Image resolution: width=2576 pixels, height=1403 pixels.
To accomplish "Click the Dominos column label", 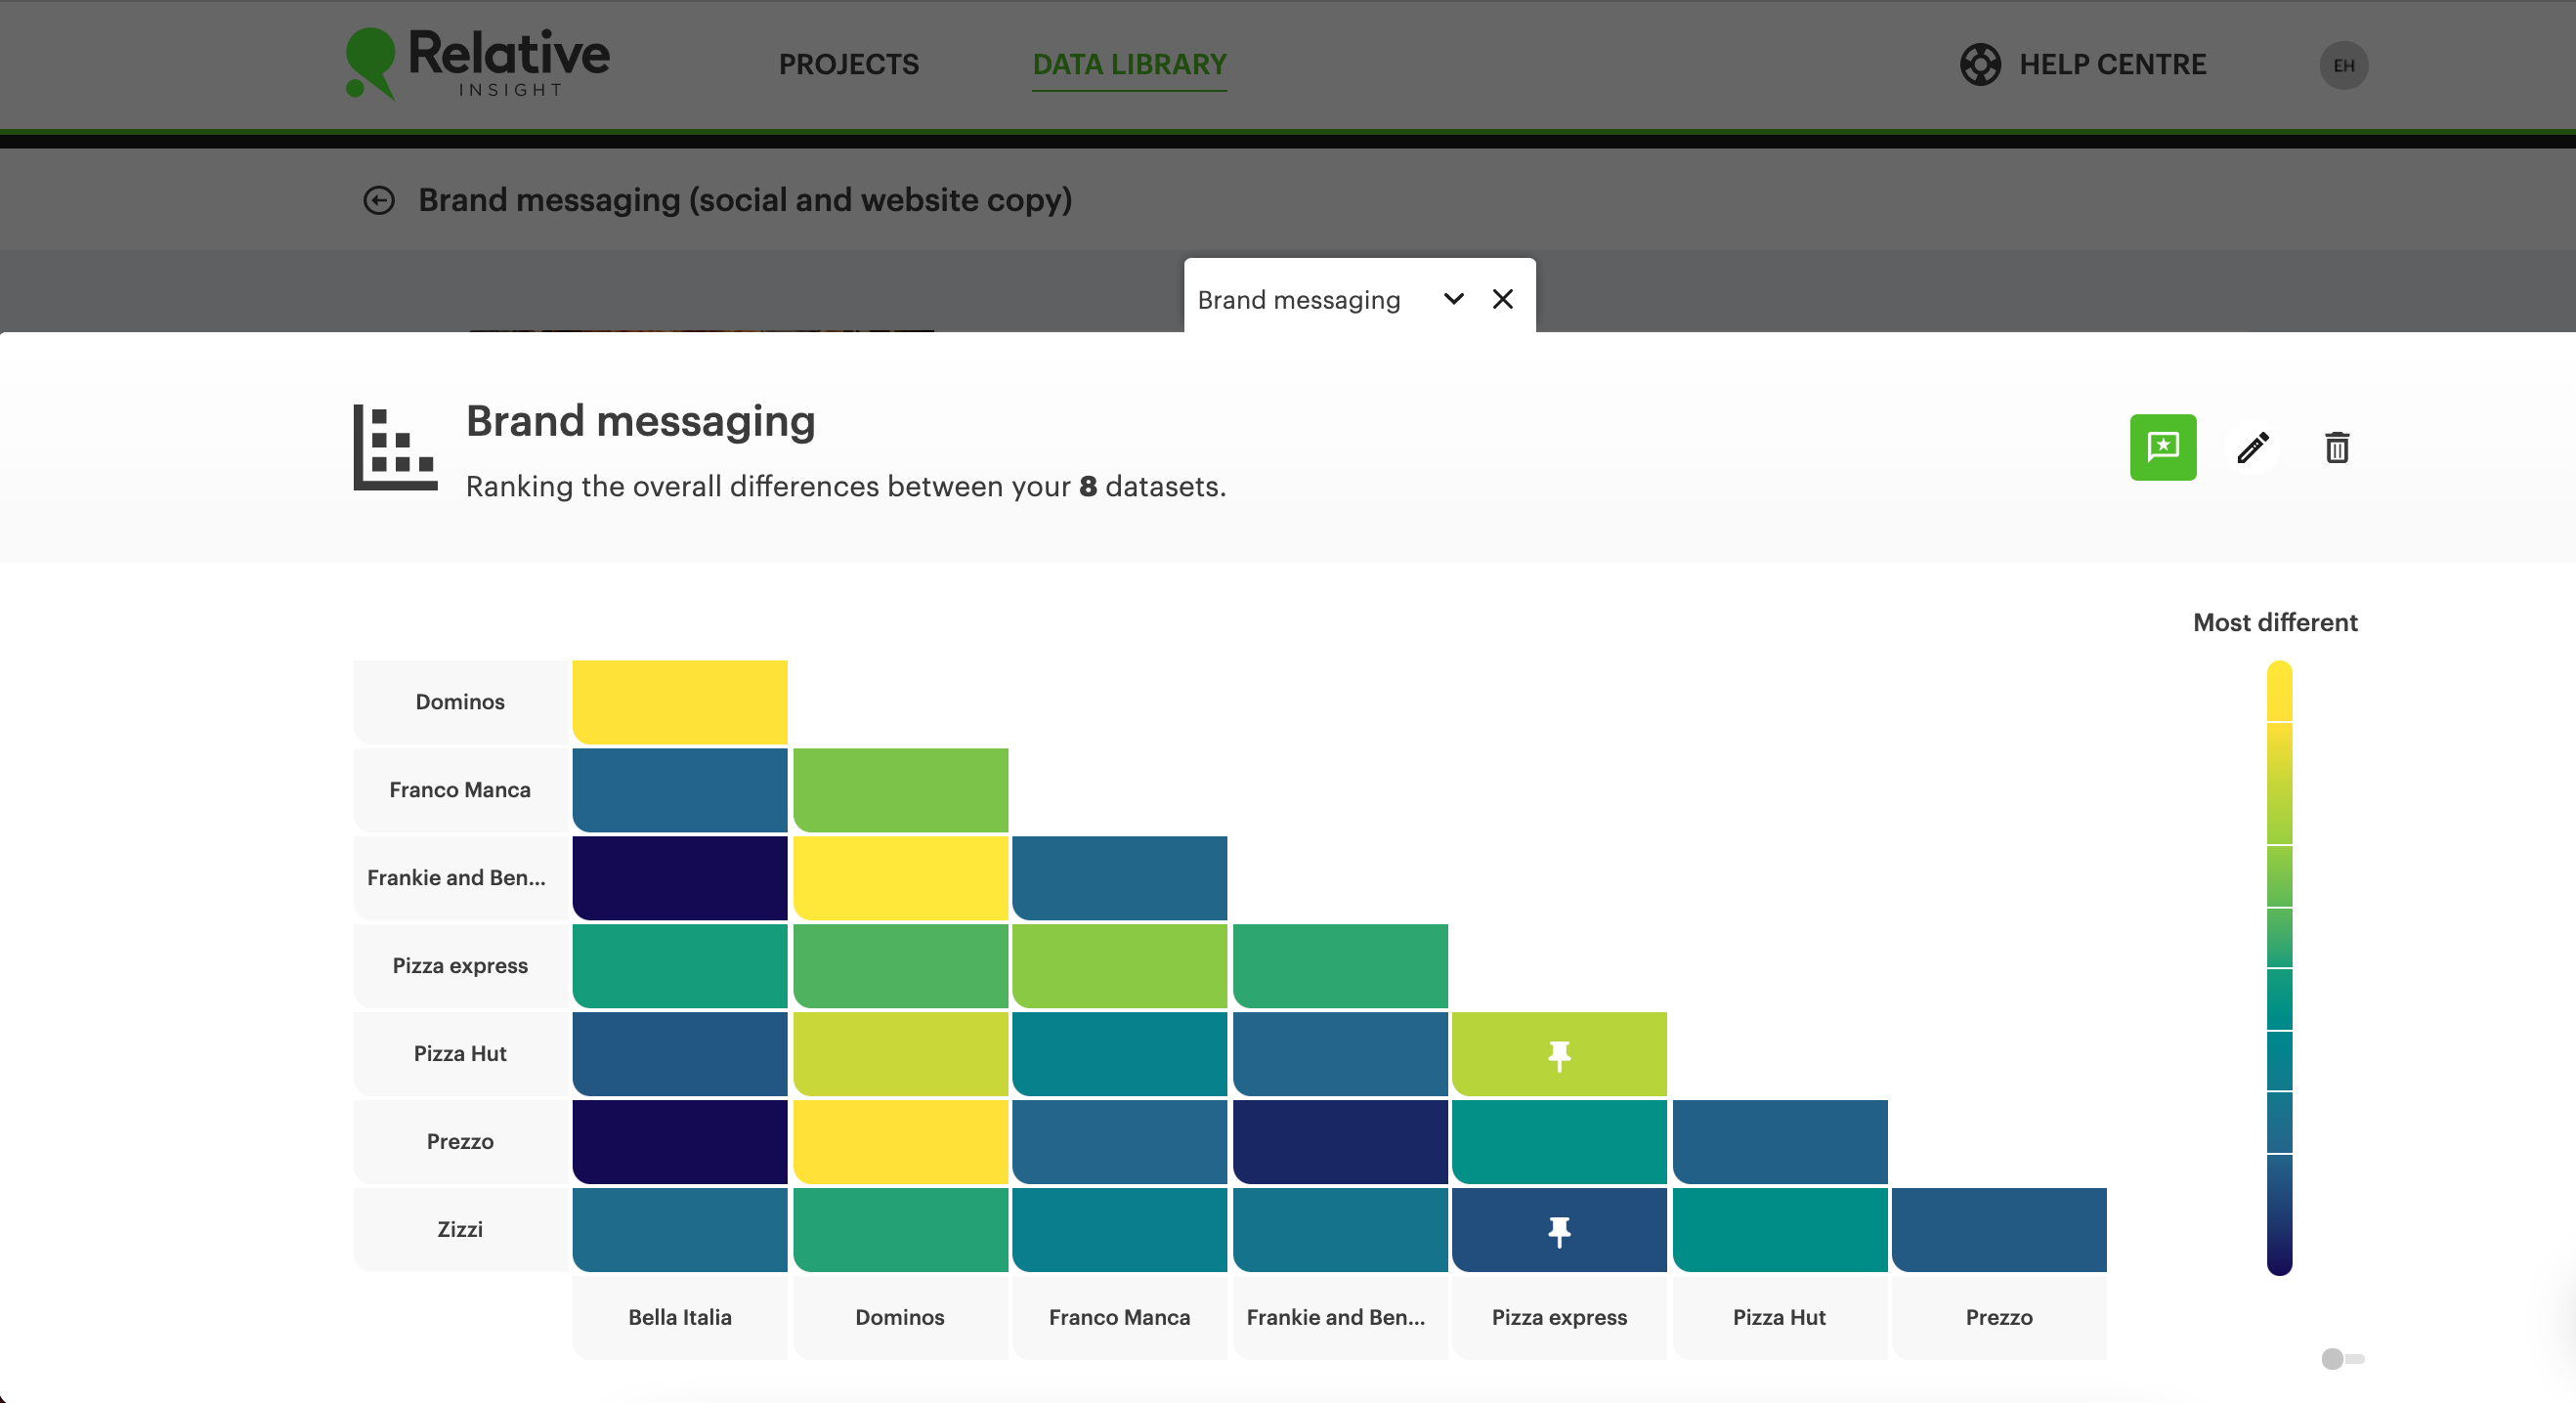I will click(x=900, y=1318).
